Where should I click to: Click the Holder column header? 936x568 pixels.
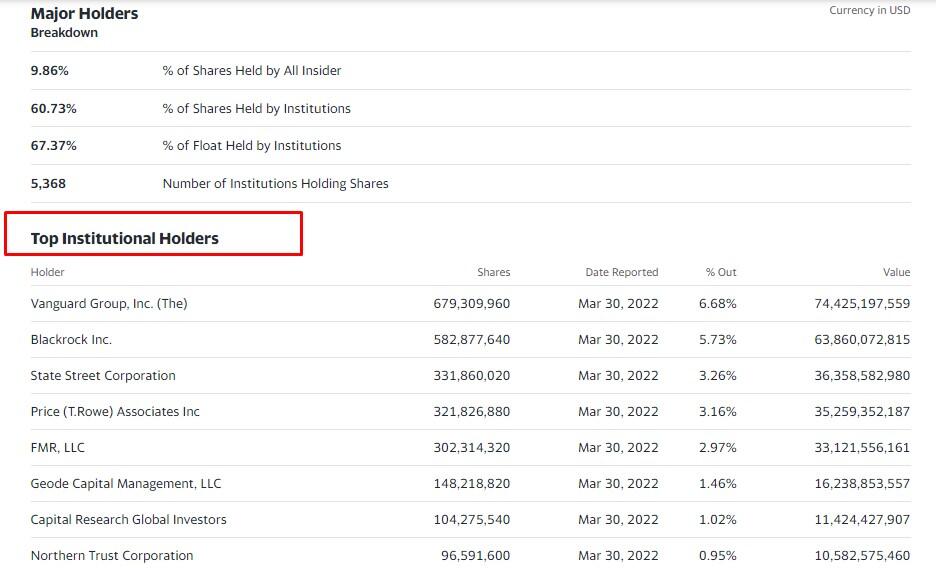47,272
